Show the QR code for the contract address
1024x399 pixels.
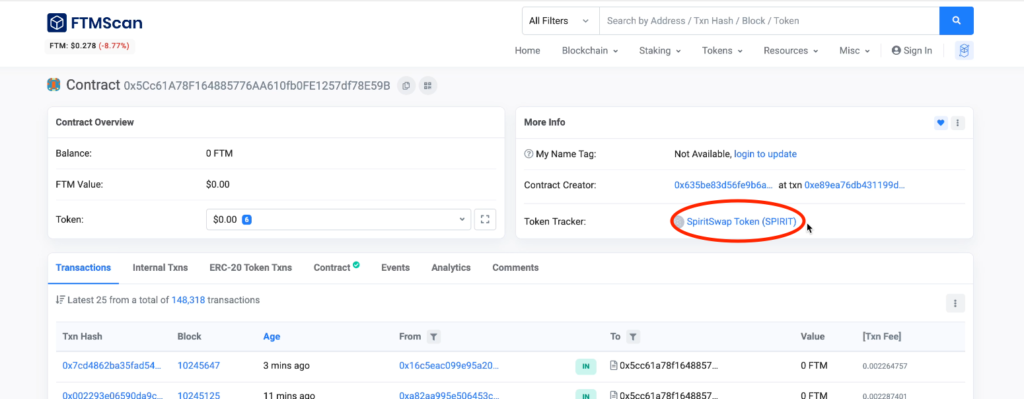(428, 86)
